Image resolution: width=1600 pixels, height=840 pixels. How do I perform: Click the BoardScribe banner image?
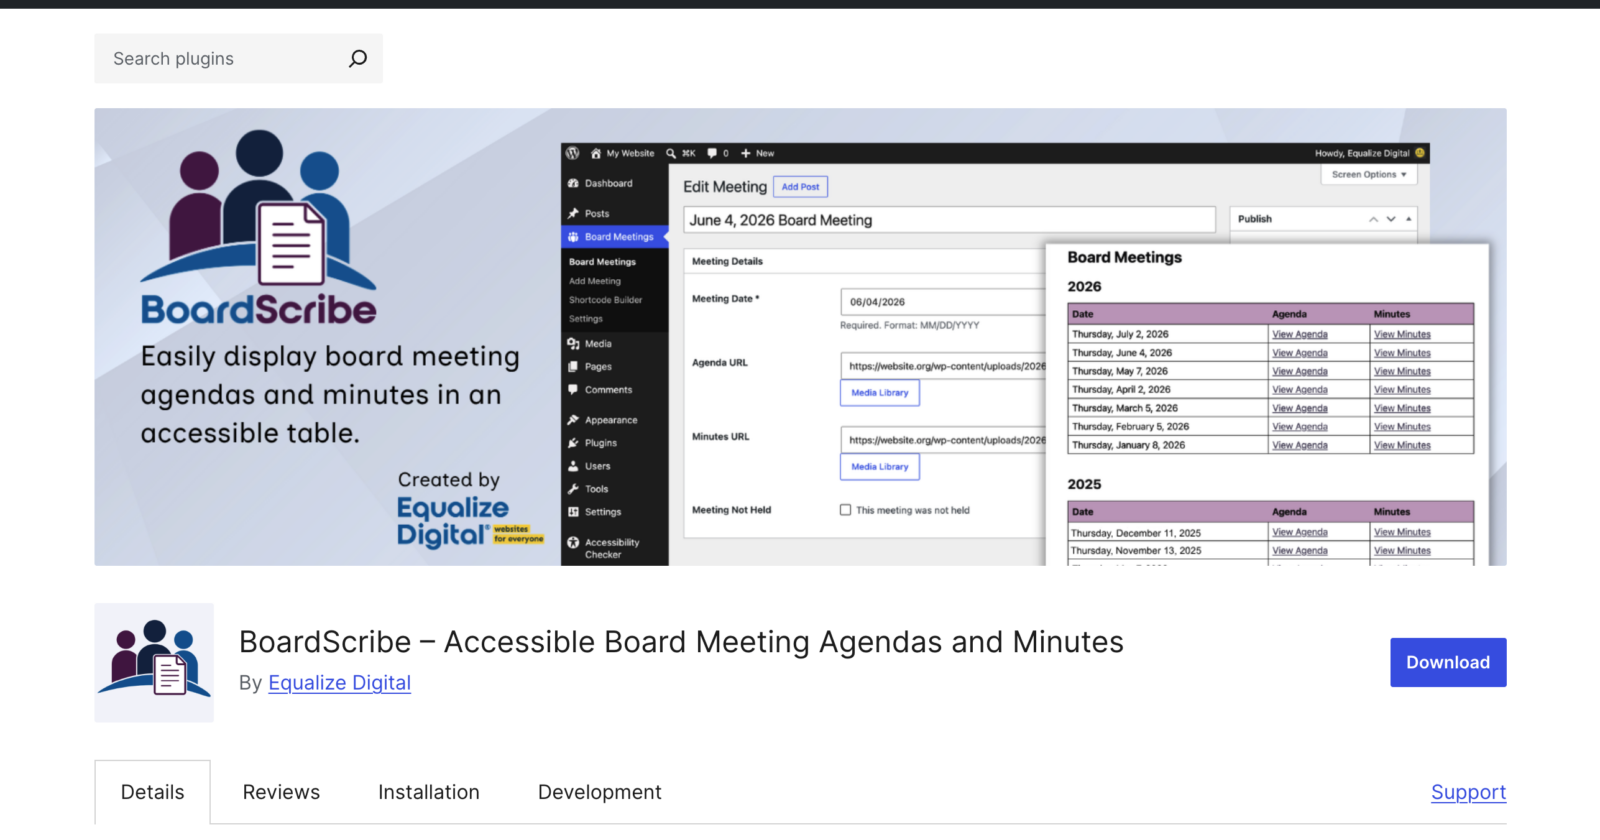click(800, 337)
